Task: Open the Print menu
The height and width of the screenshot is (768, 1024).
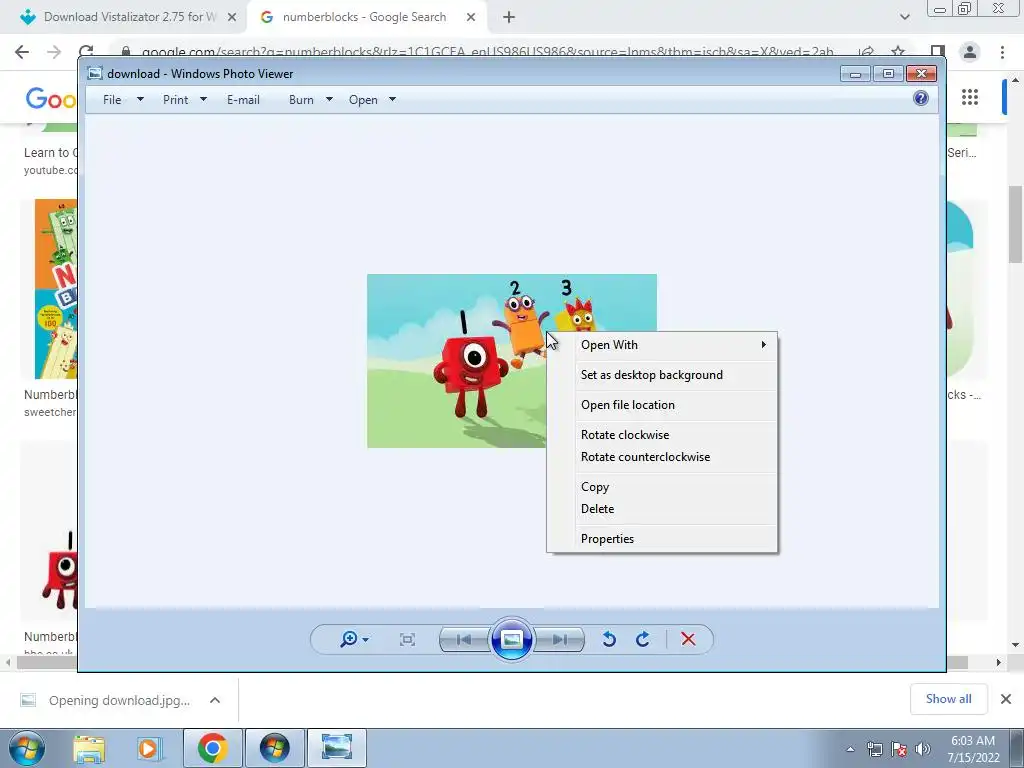Action: (175, 100)
